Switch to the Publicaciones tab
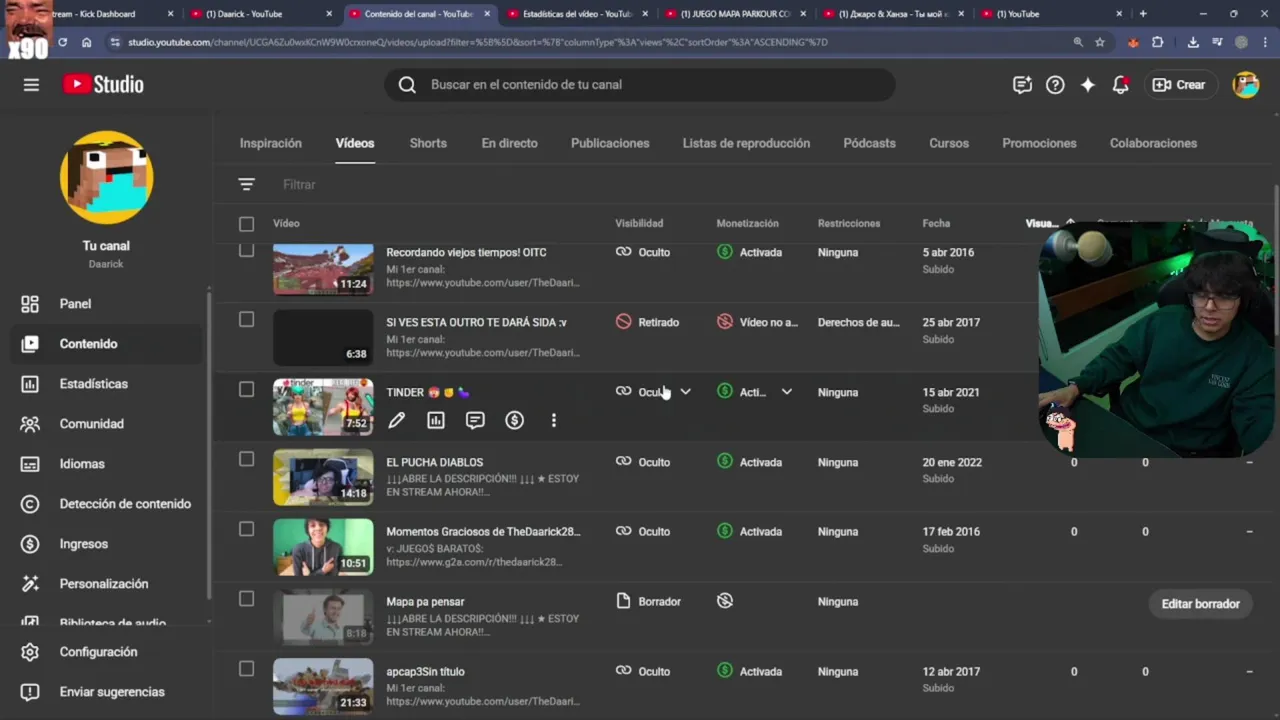 pyautogui.click(x=610, y=143)
